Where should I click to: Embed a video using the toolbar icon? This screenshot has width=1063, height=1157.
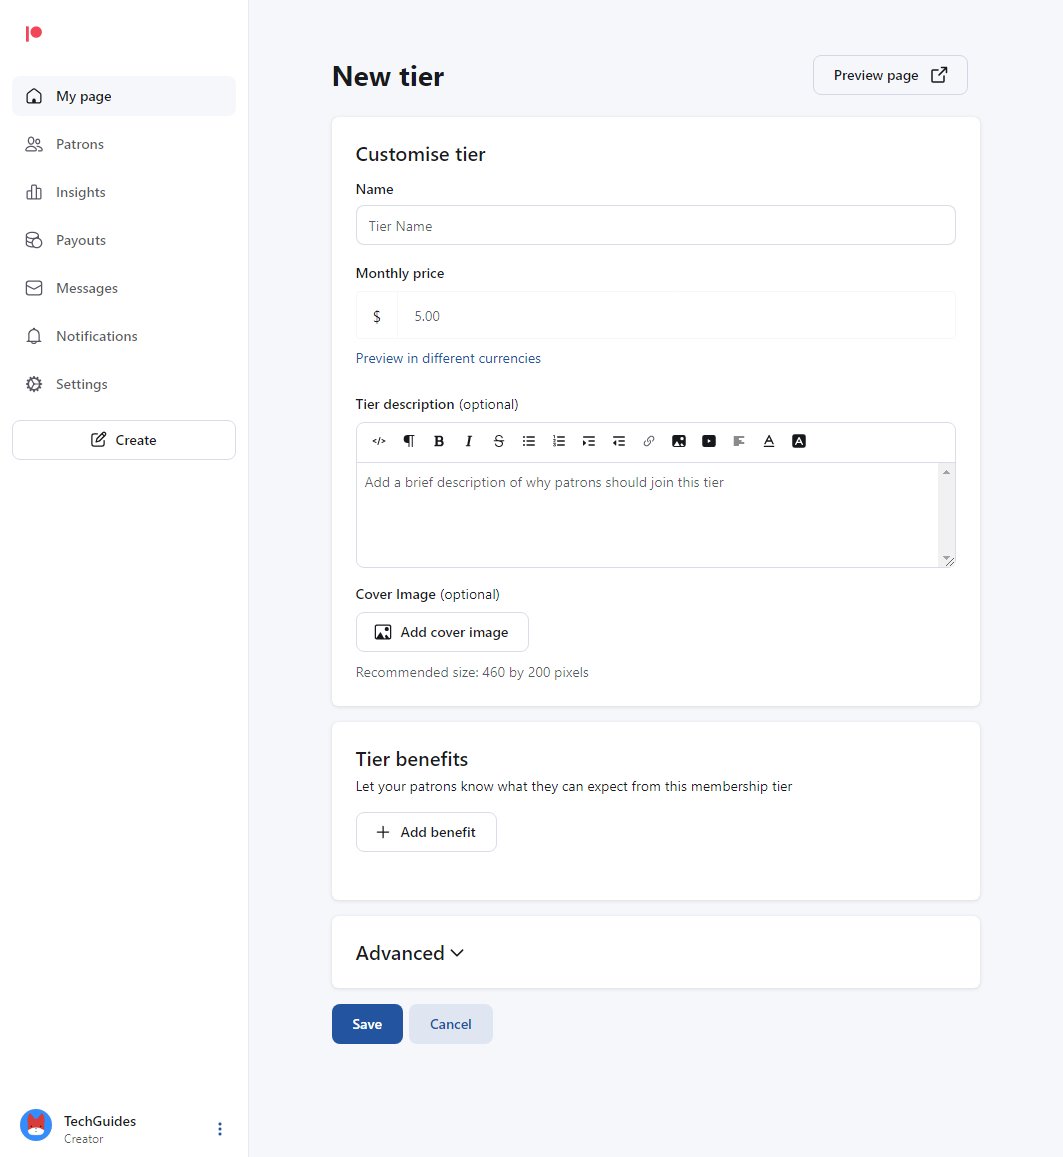tap(709, 441)
